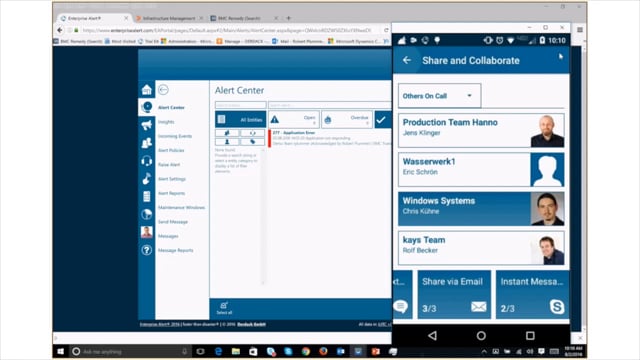Click the browser back arrow button

(x=60, y=30)
